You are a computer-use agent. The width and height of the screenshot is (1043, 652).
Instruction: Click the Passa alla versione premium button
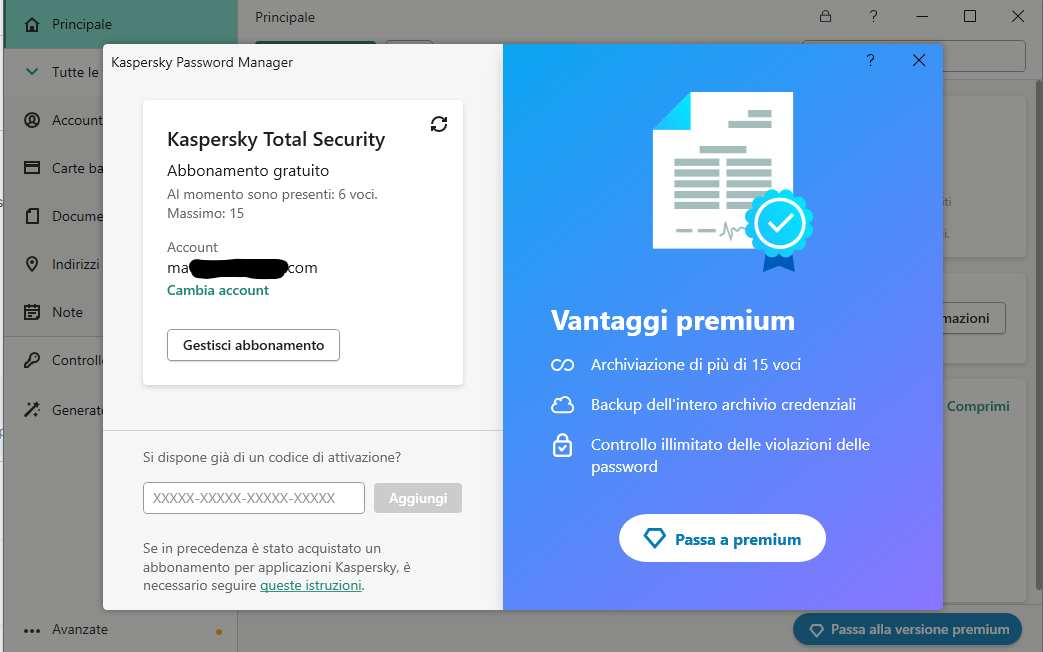pyautogui.click(x=908, y=630)
